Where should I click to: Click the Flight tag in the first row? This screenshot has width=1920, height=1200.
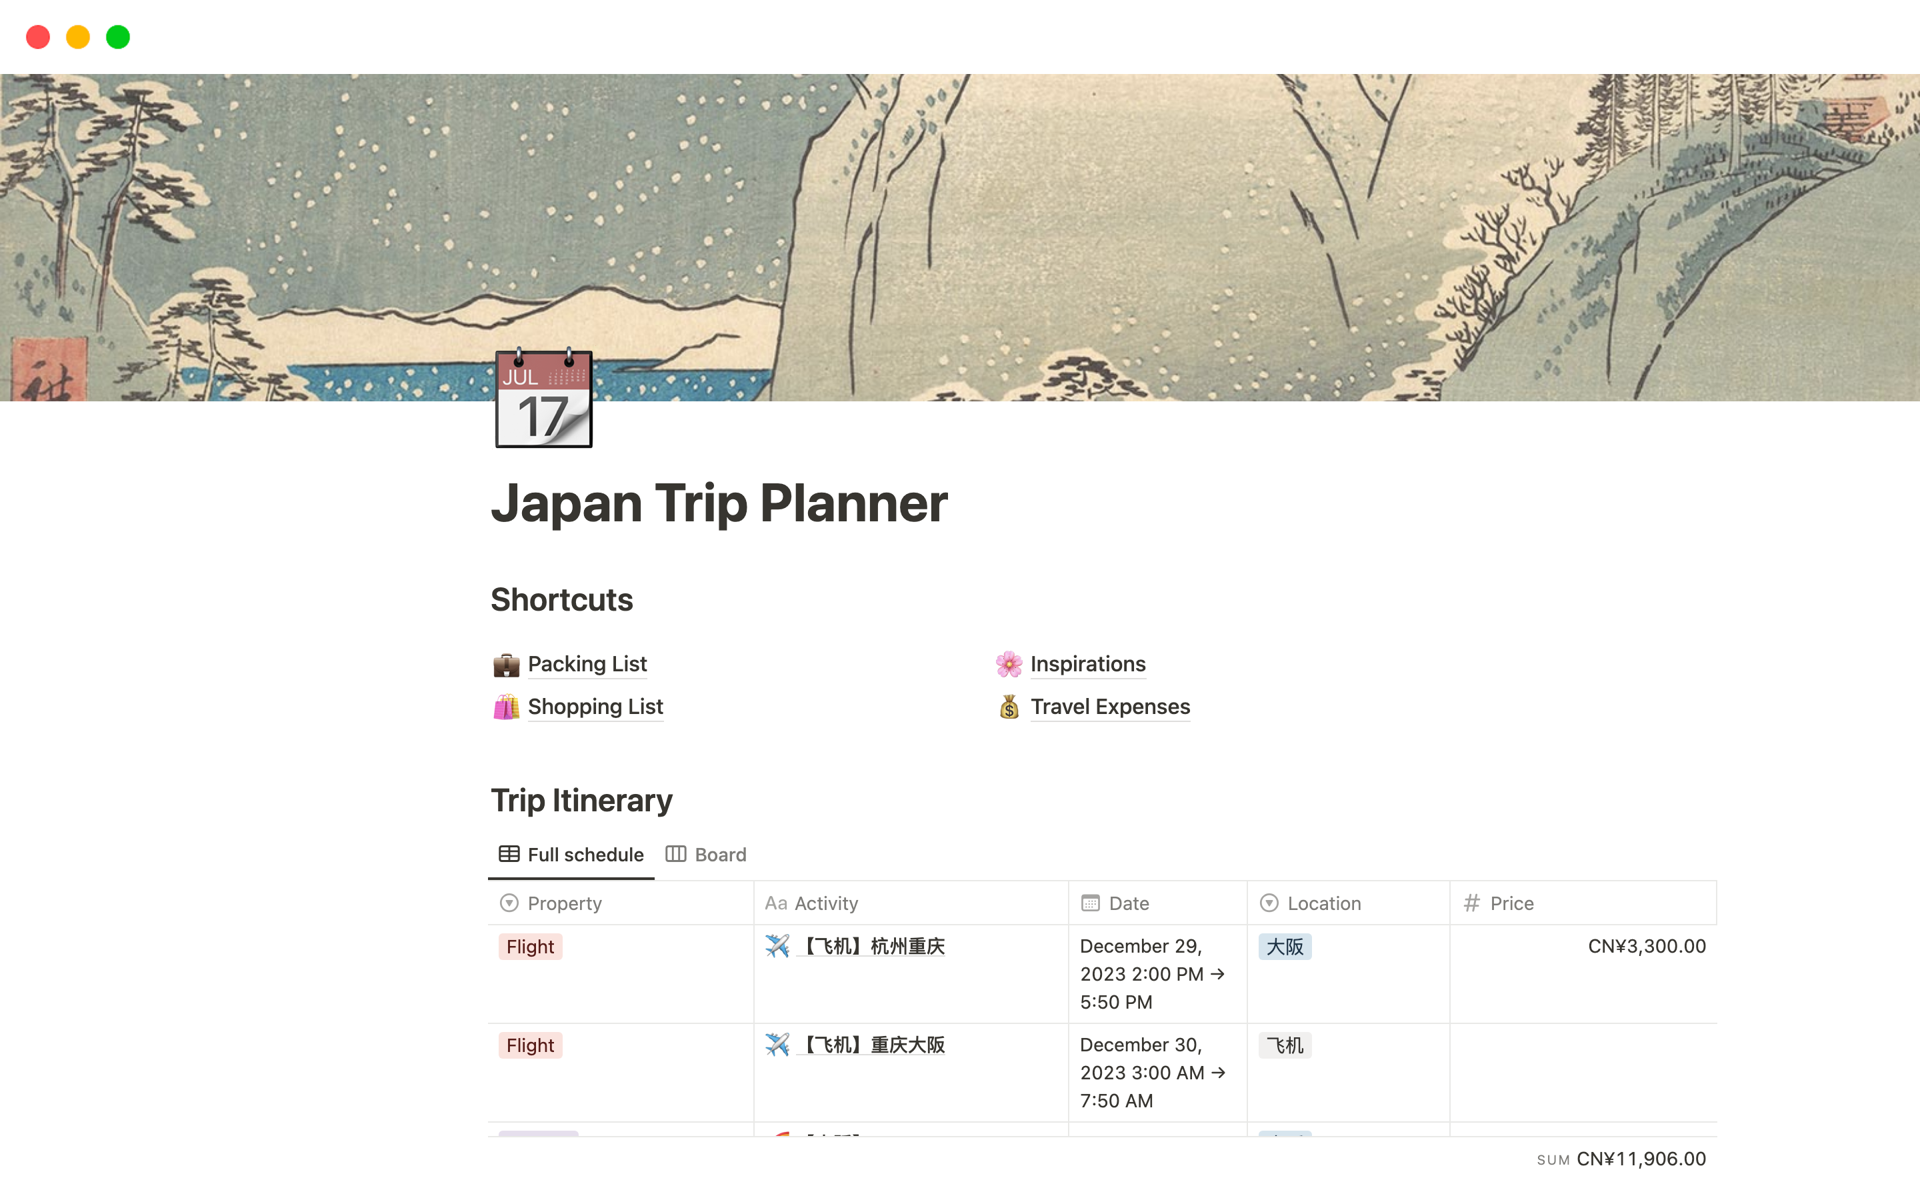pyautogui.click(x=529, y=946)
